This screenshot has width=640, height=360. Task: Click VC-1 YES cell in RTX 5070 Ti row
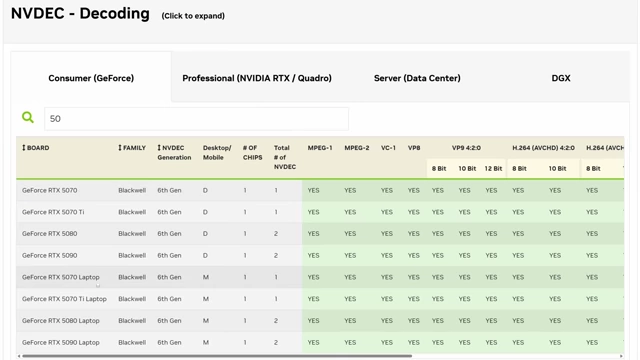[387, 212]
